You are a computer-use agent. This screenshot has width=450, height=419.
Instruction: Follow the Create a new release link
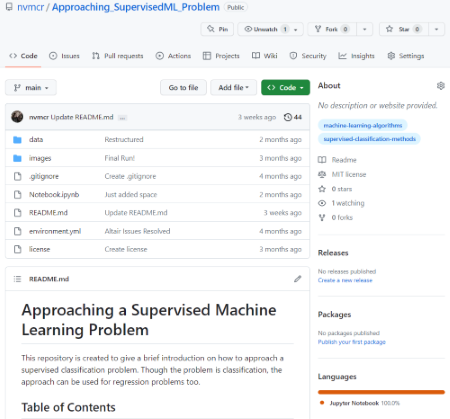click(x=345, y=280)
